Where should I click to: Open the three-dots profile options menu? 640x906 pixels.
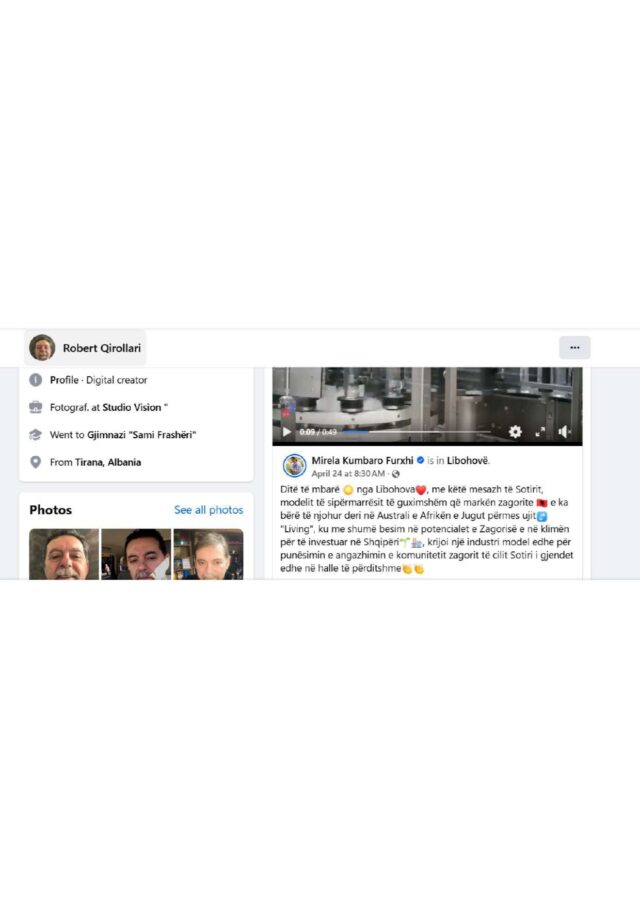tap(575, 348)
